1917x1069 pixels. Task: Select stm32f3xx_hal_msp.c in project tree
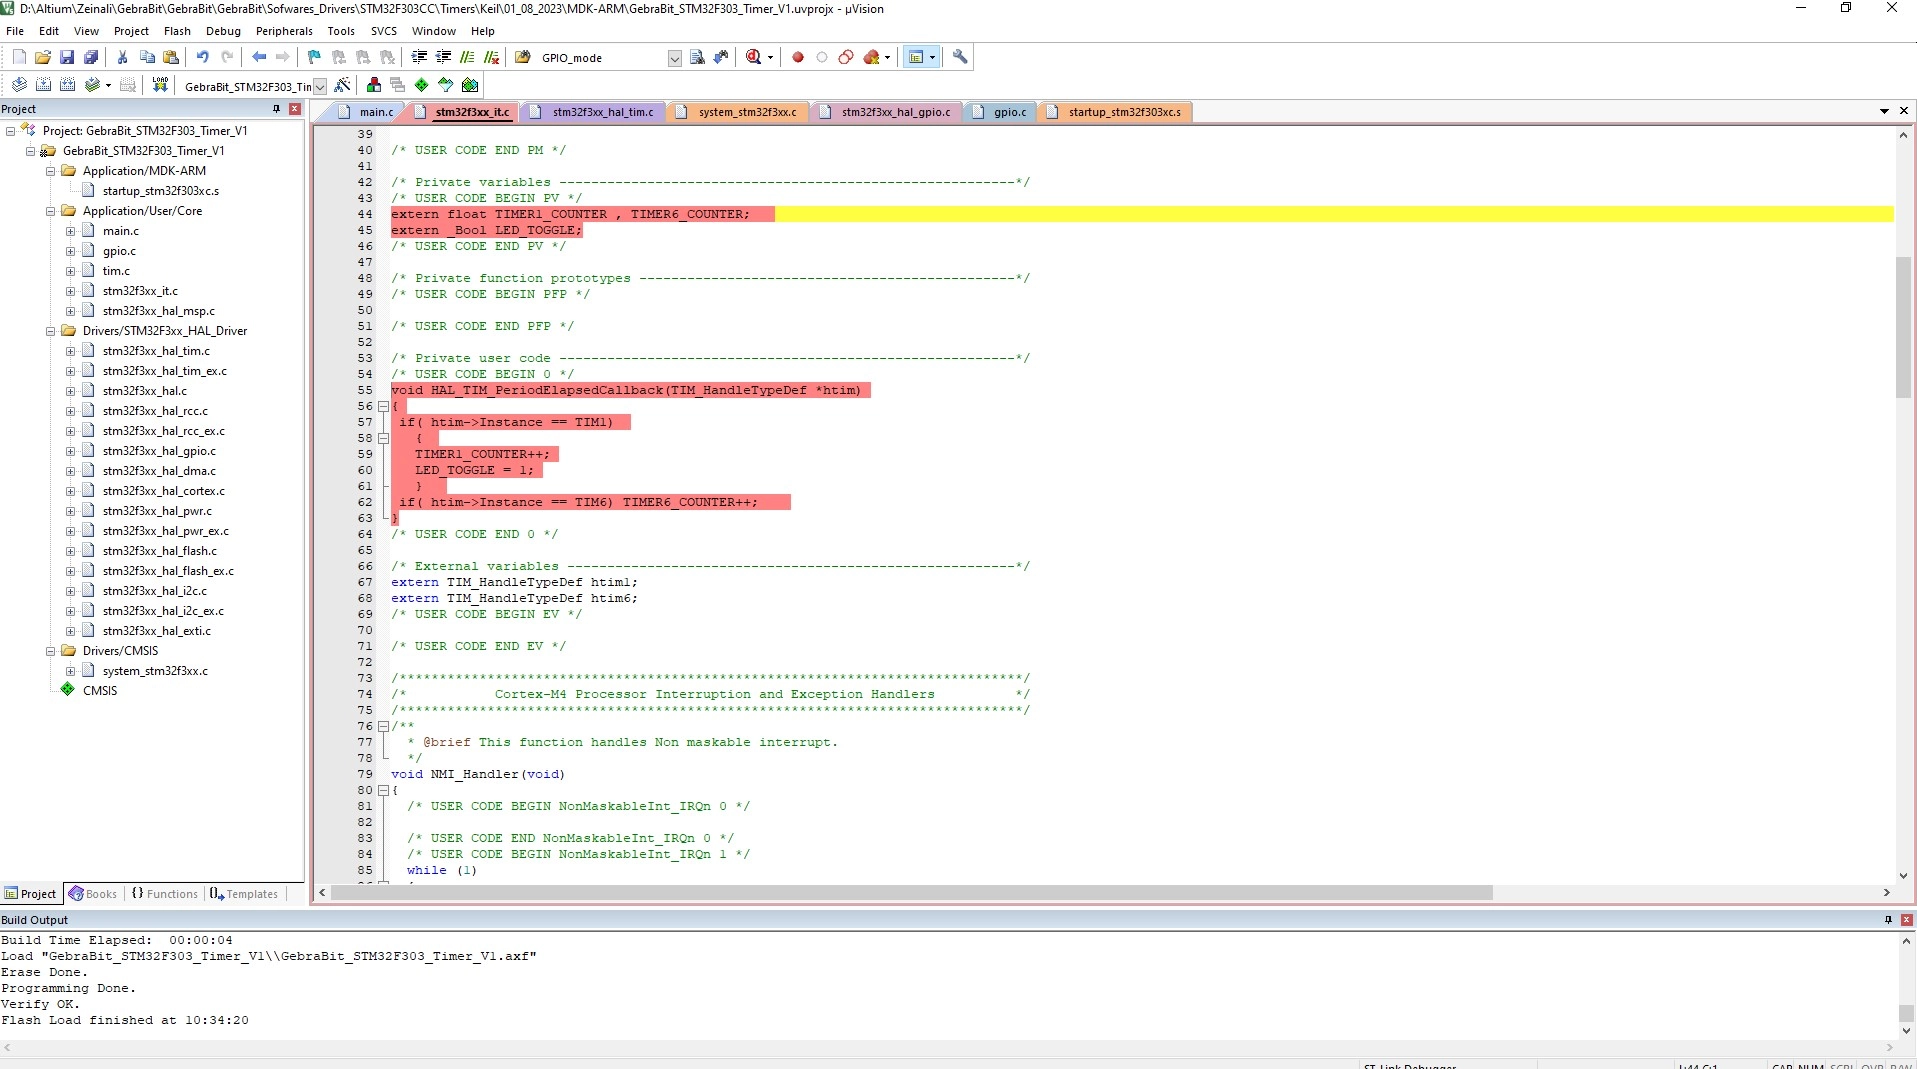click(x=158, y=311)
